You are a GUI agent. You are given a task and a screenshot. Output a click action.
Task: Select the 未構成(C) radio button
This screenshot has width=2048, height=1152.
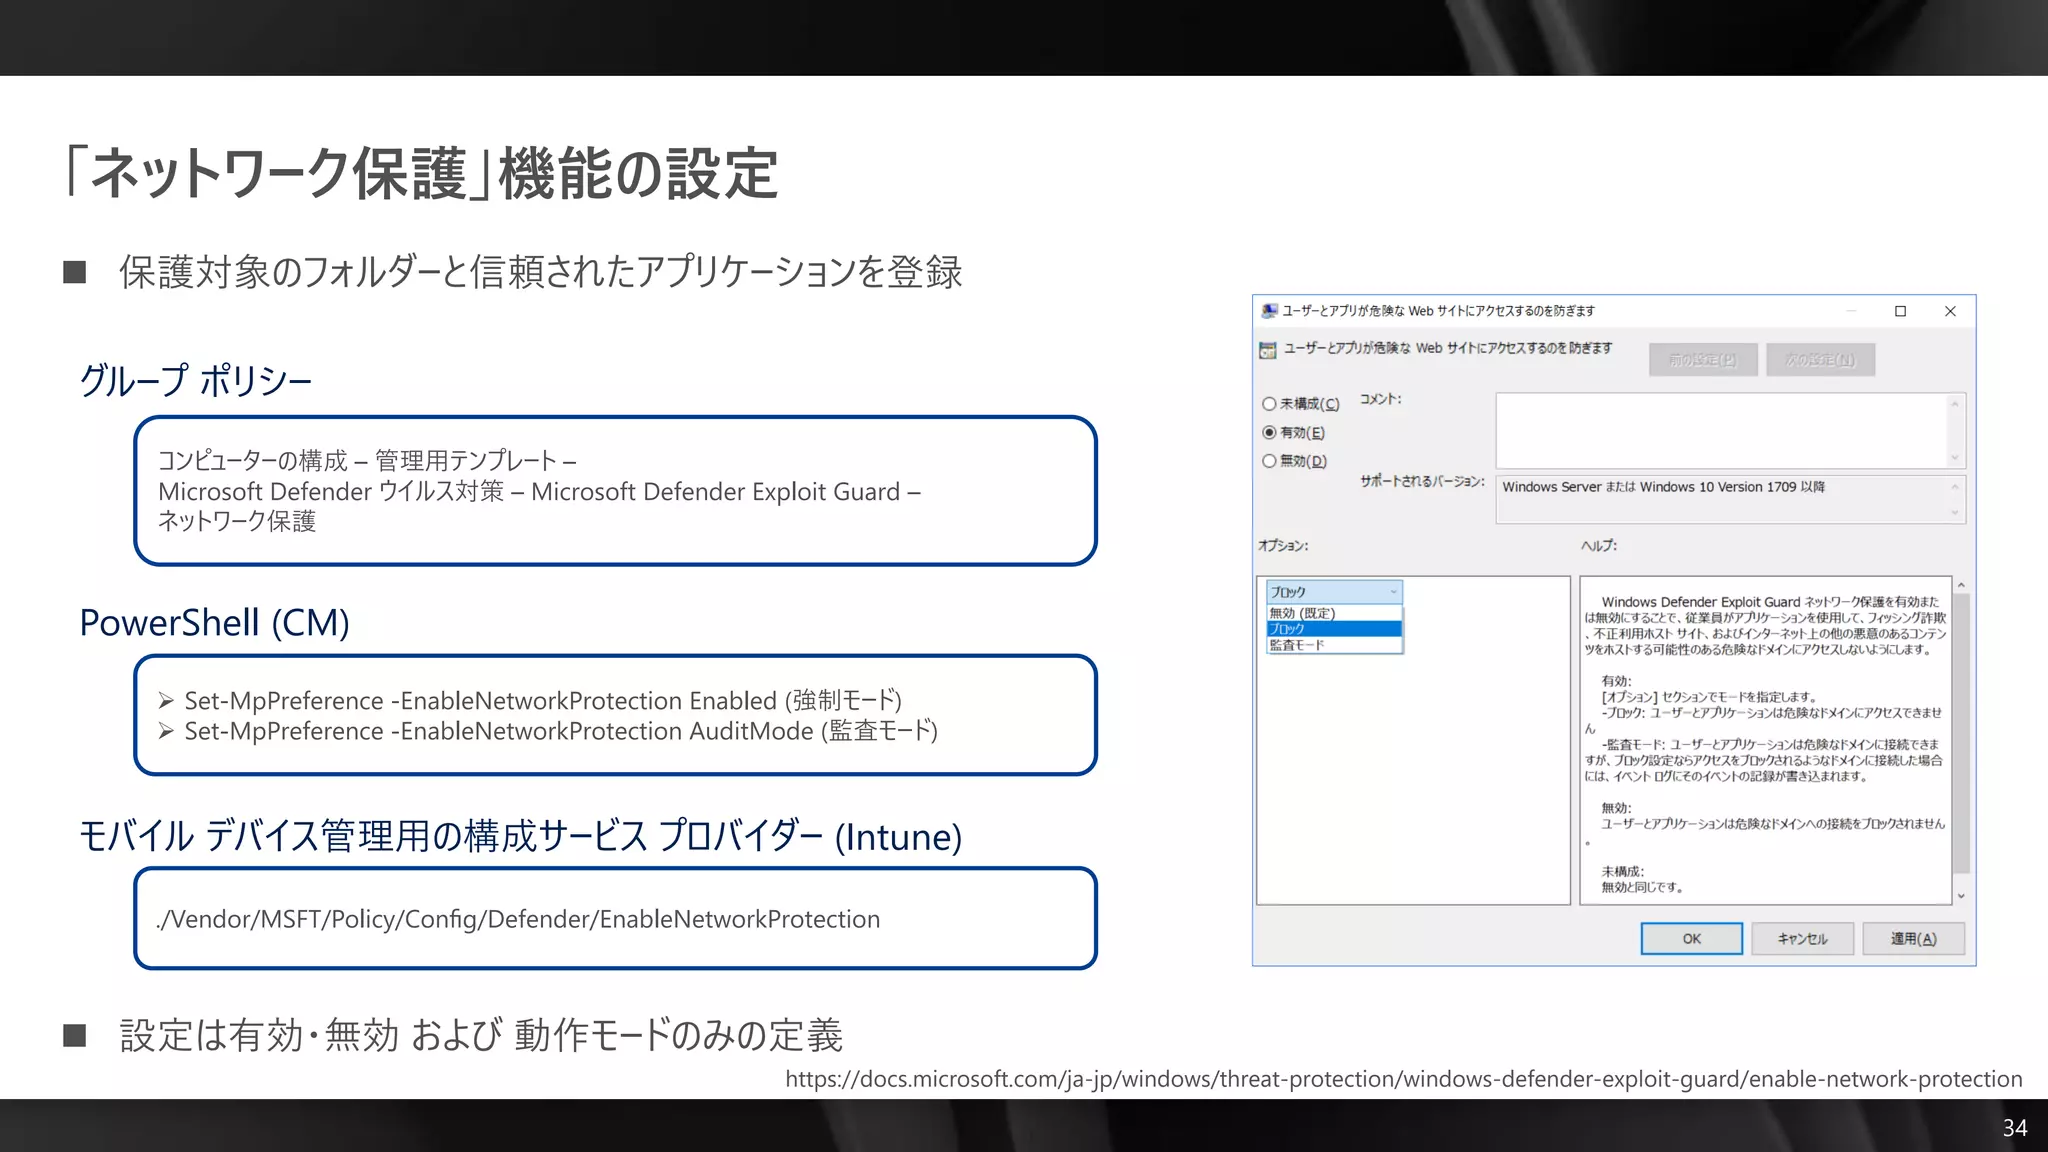click(1269, 404)
